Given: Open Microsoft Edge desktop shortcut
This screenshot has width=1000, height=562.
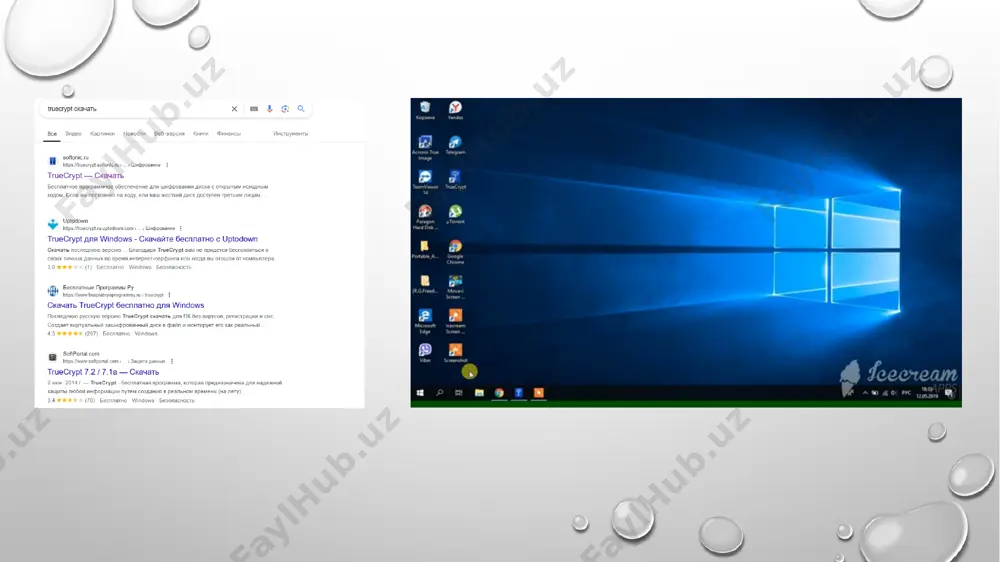Looking at the screenshot, I should point(425,321).
